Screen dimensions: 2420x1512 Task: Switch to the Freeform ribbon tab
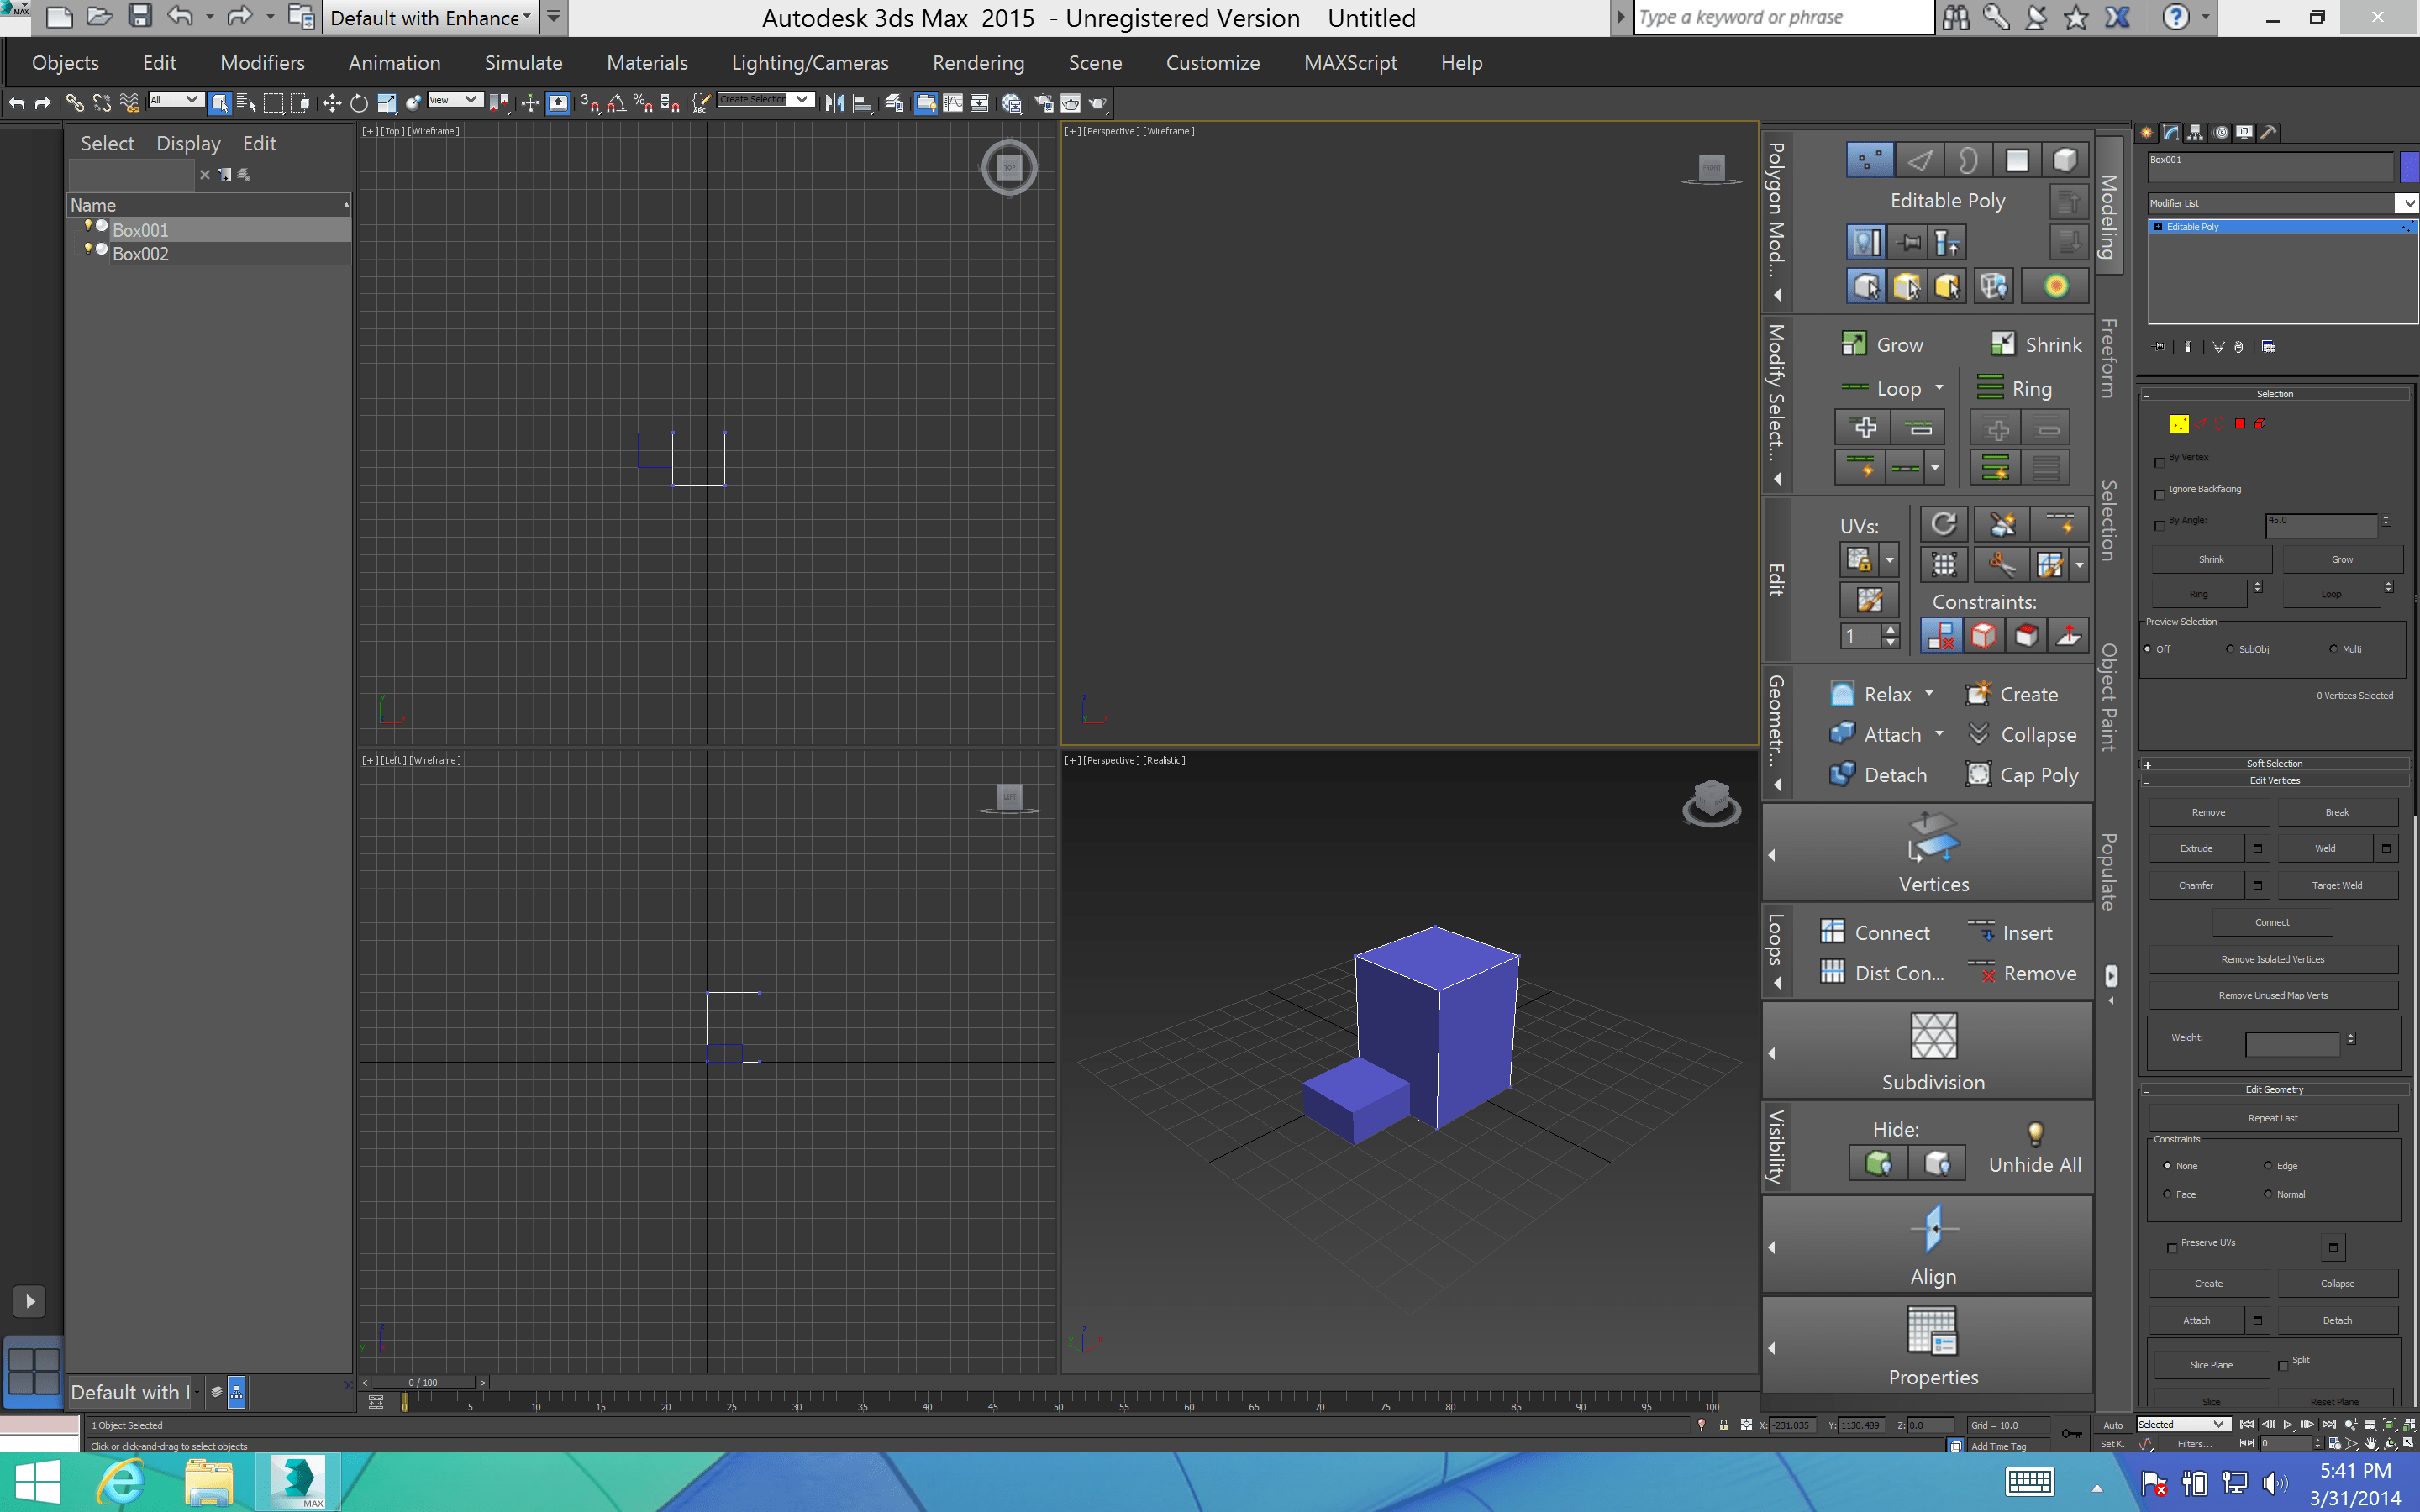(2109, 357)
